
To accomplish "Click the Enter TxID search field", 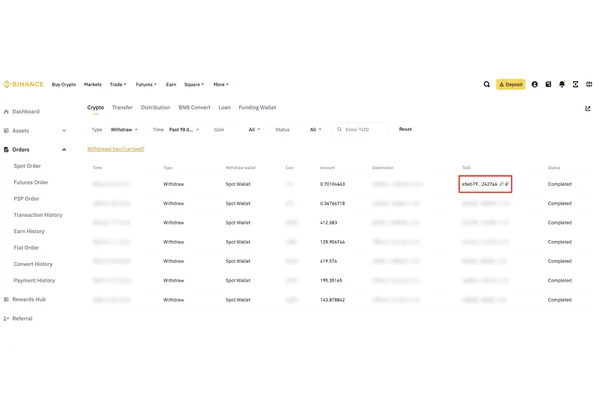I will [360, 130].
